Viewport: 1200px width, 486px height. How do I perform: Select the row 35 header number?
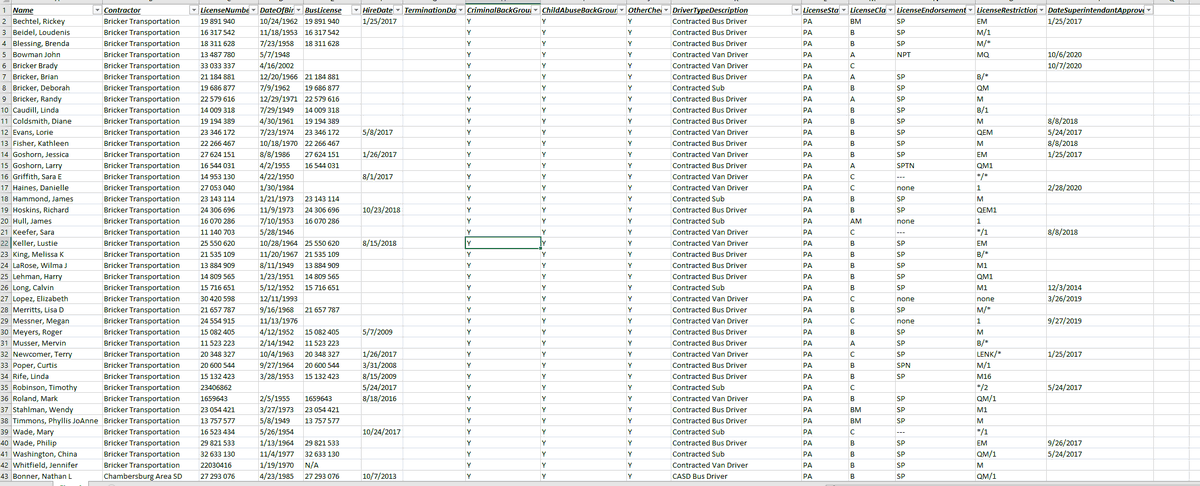[x=5, y=388]
